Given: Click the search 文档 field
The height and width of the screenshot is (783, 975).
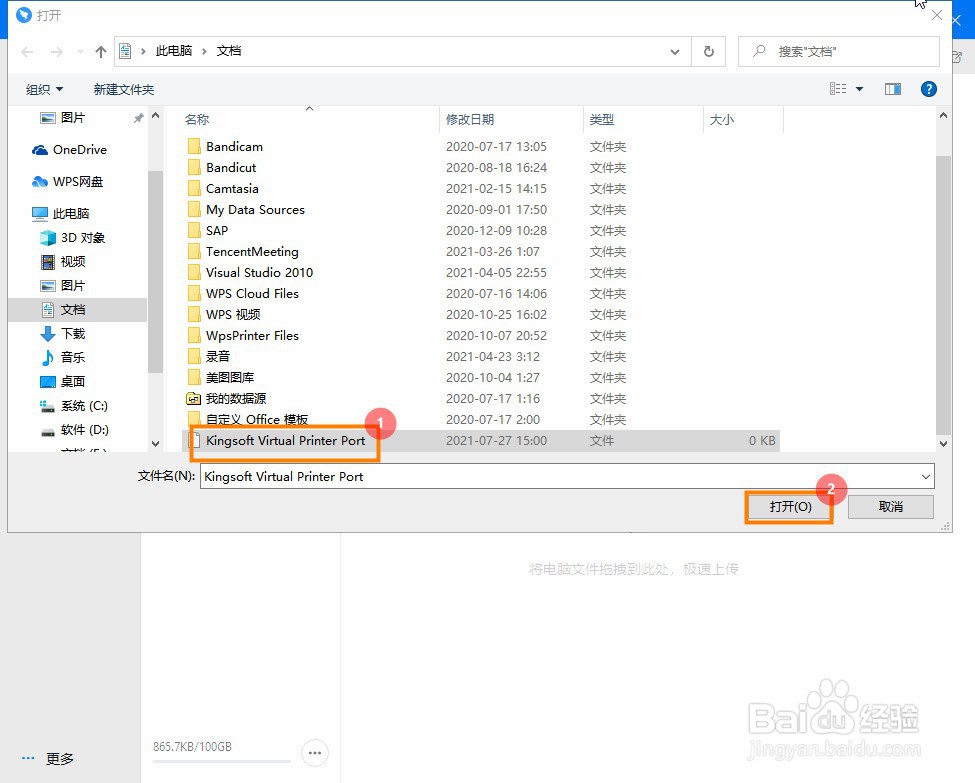Looking at the screenshot, I should coord(838,52).
